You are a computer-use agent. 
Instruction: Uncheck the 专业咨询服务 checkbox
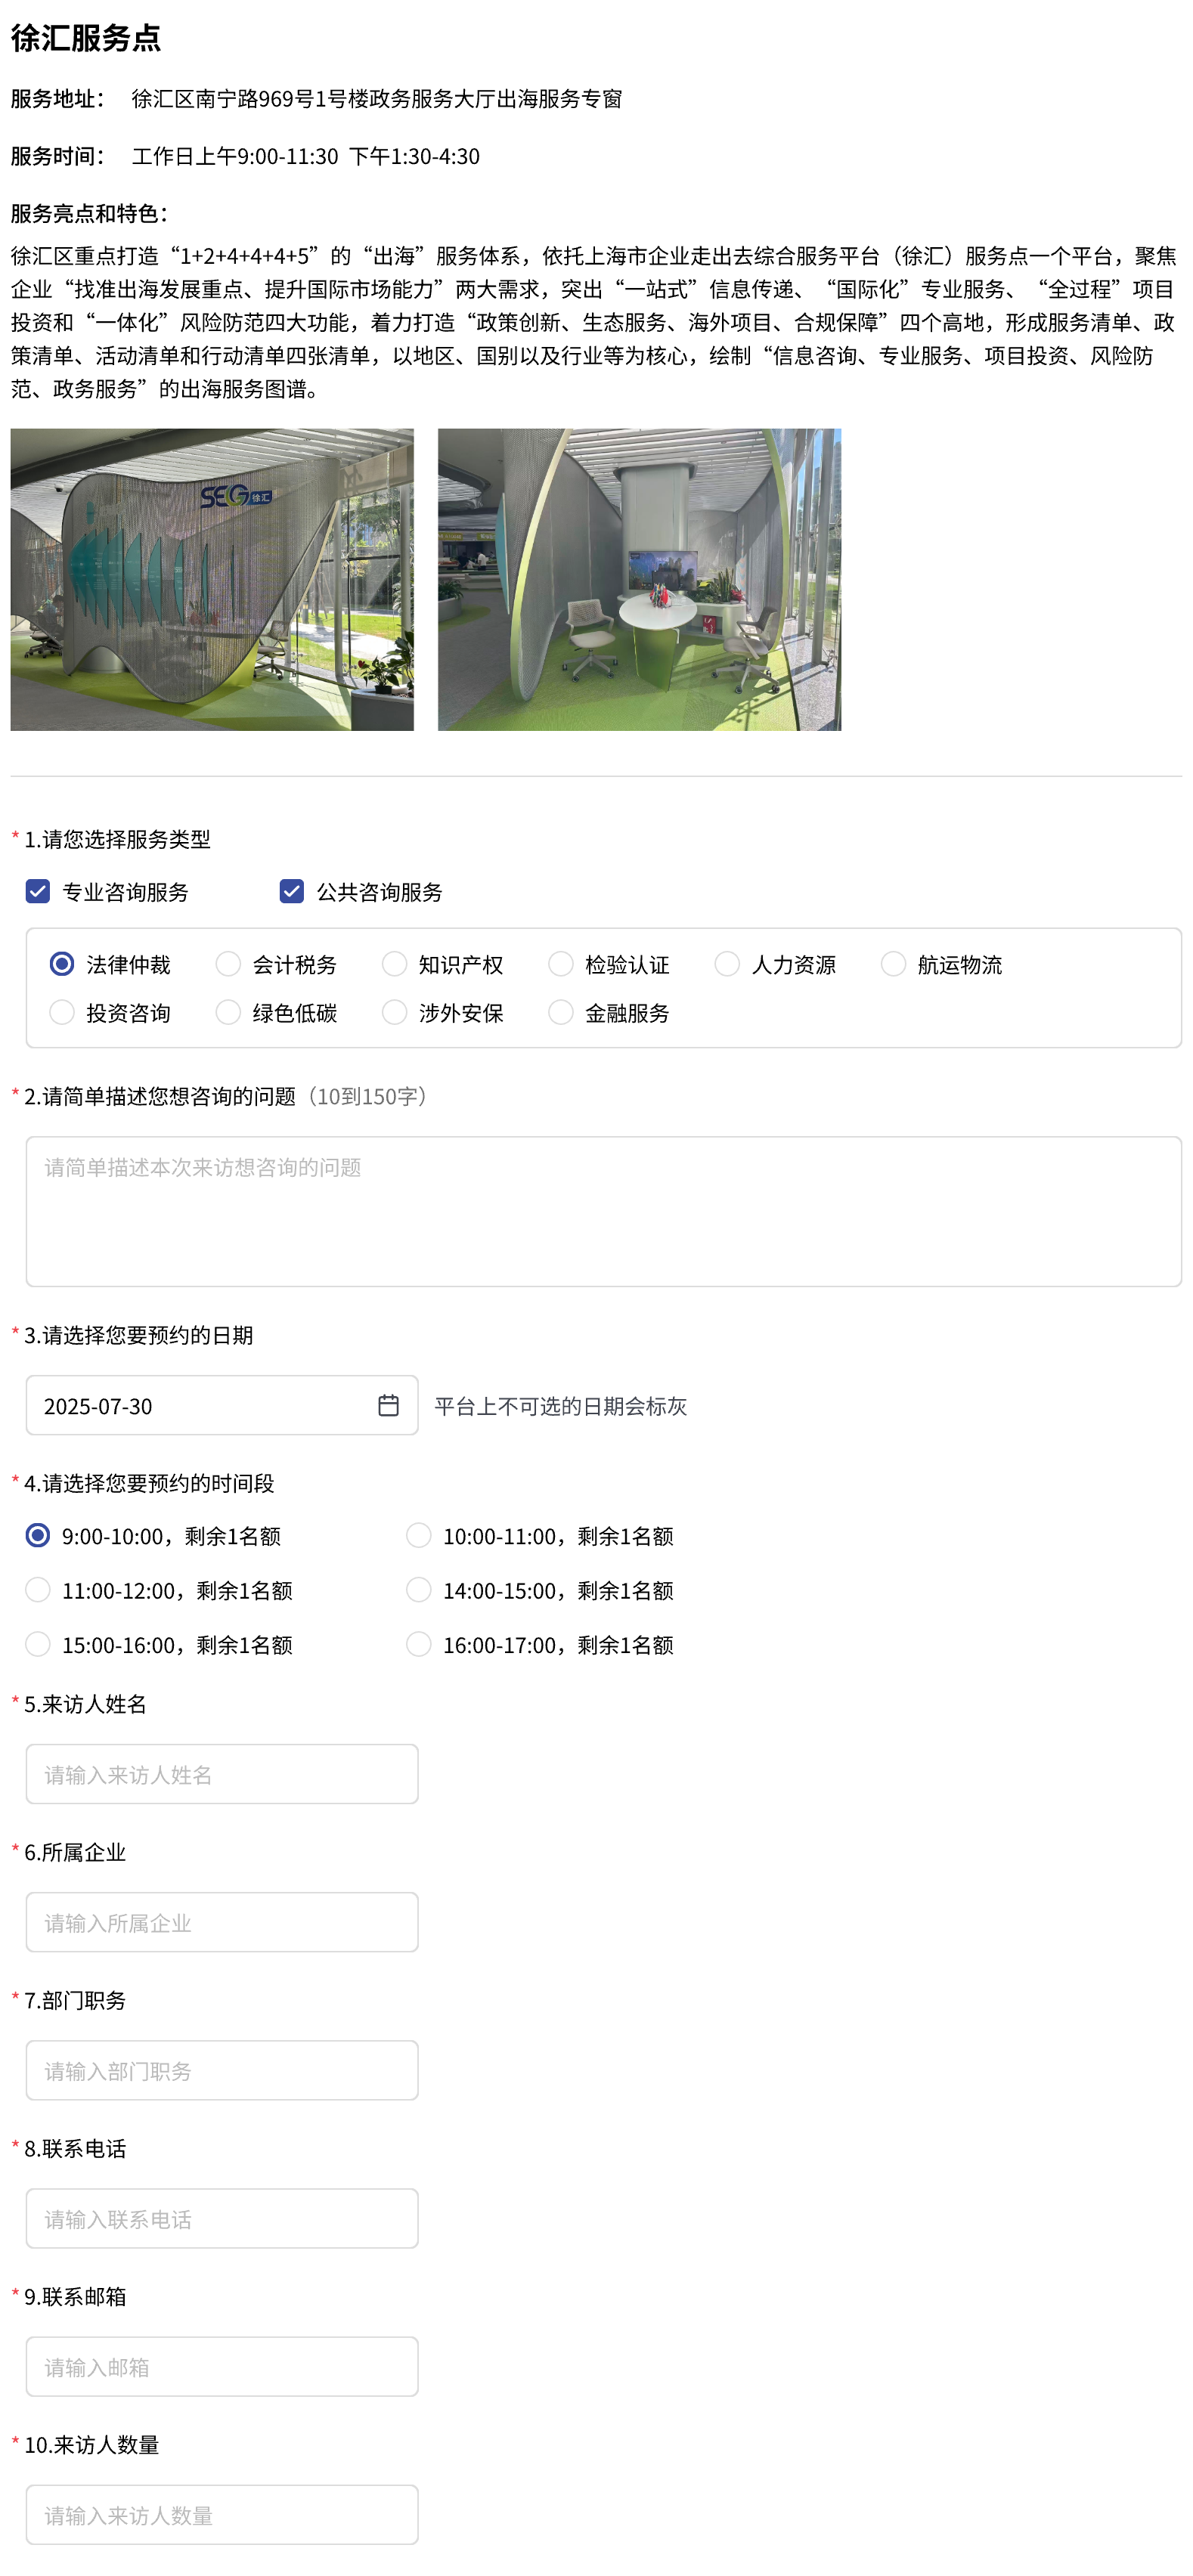(38, 891)
